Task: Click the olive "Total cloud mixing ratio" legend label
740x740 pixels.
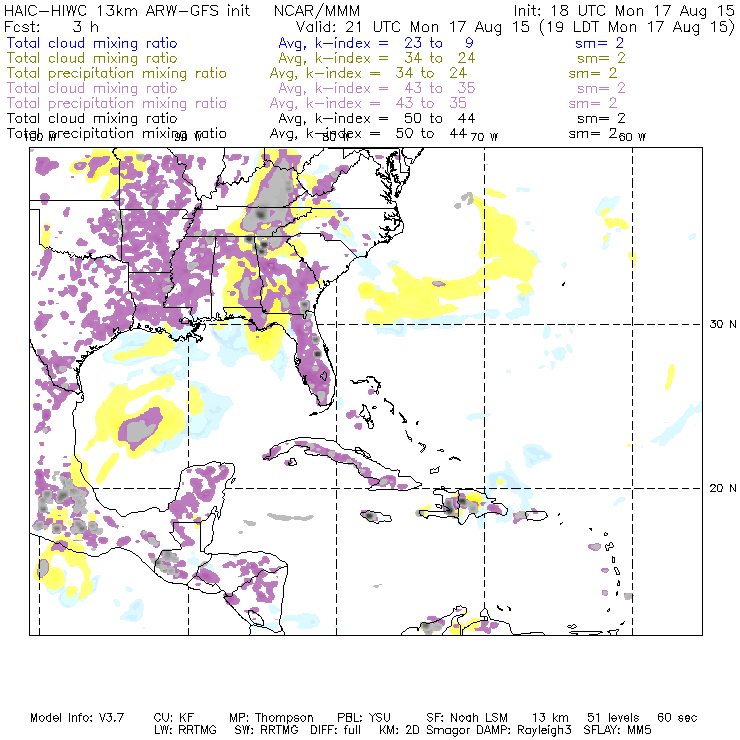Action: coord(92,58)
